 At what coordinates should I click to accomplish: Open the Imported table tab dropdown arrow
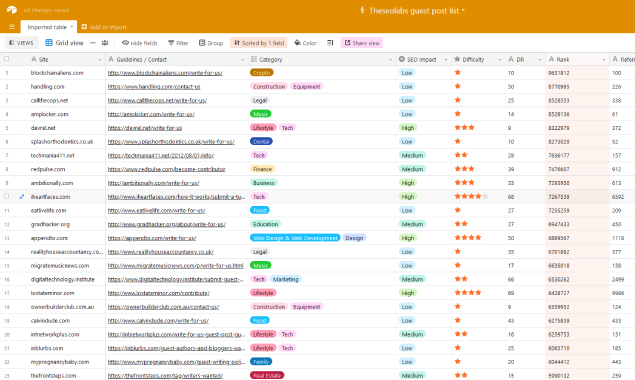pyautogui.click(x=72, y=27)
